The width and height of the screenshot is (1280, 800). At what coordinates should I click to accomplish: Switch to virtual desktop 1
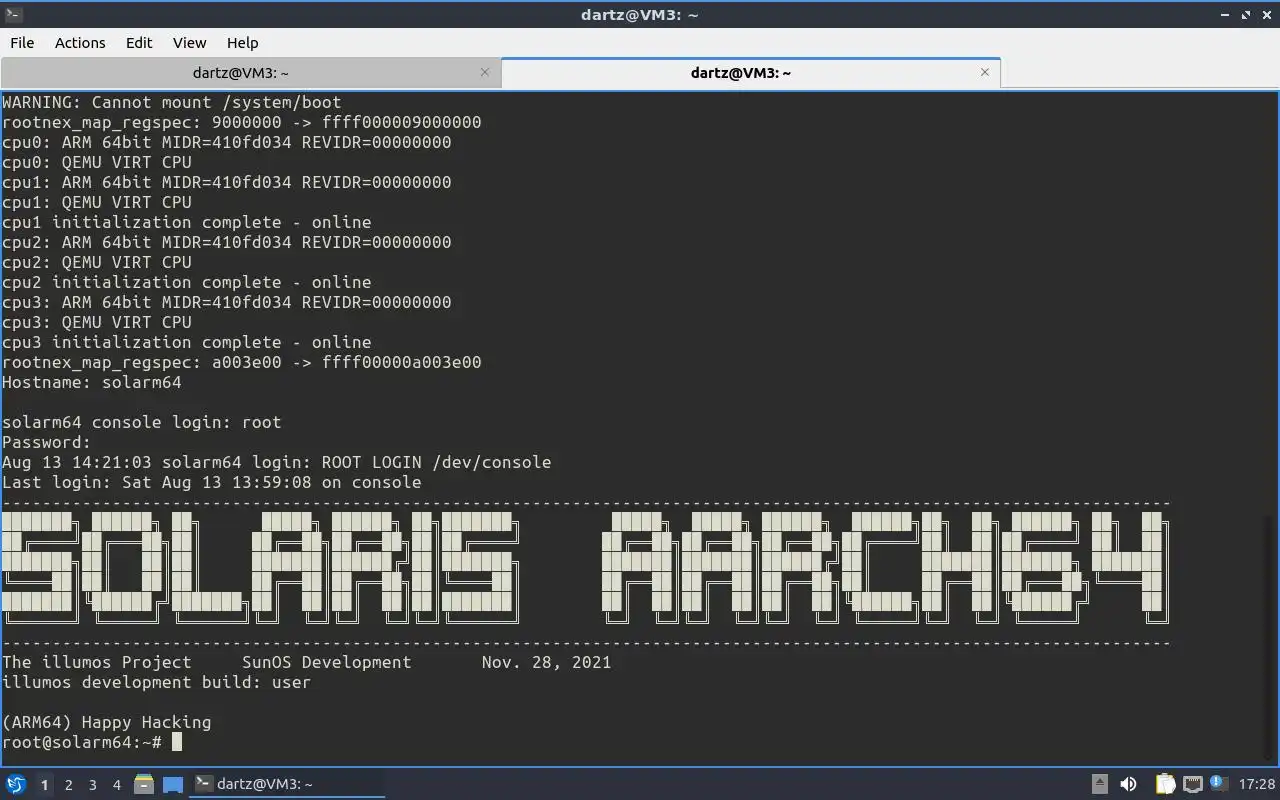click(x=44, y=785)
